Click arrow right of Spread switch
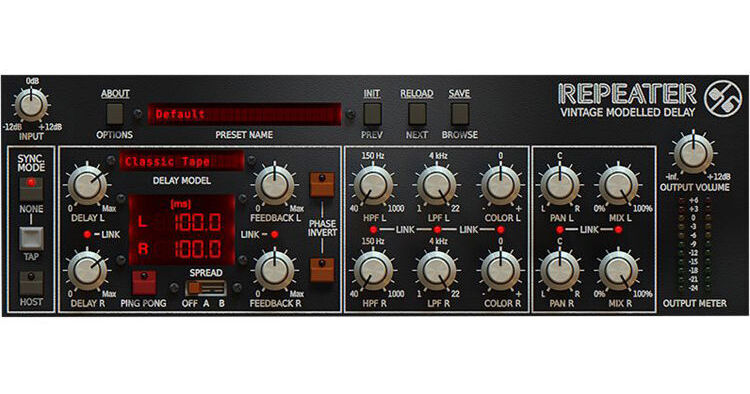This screenshot has width=750, height=394. tap(237, 288)
